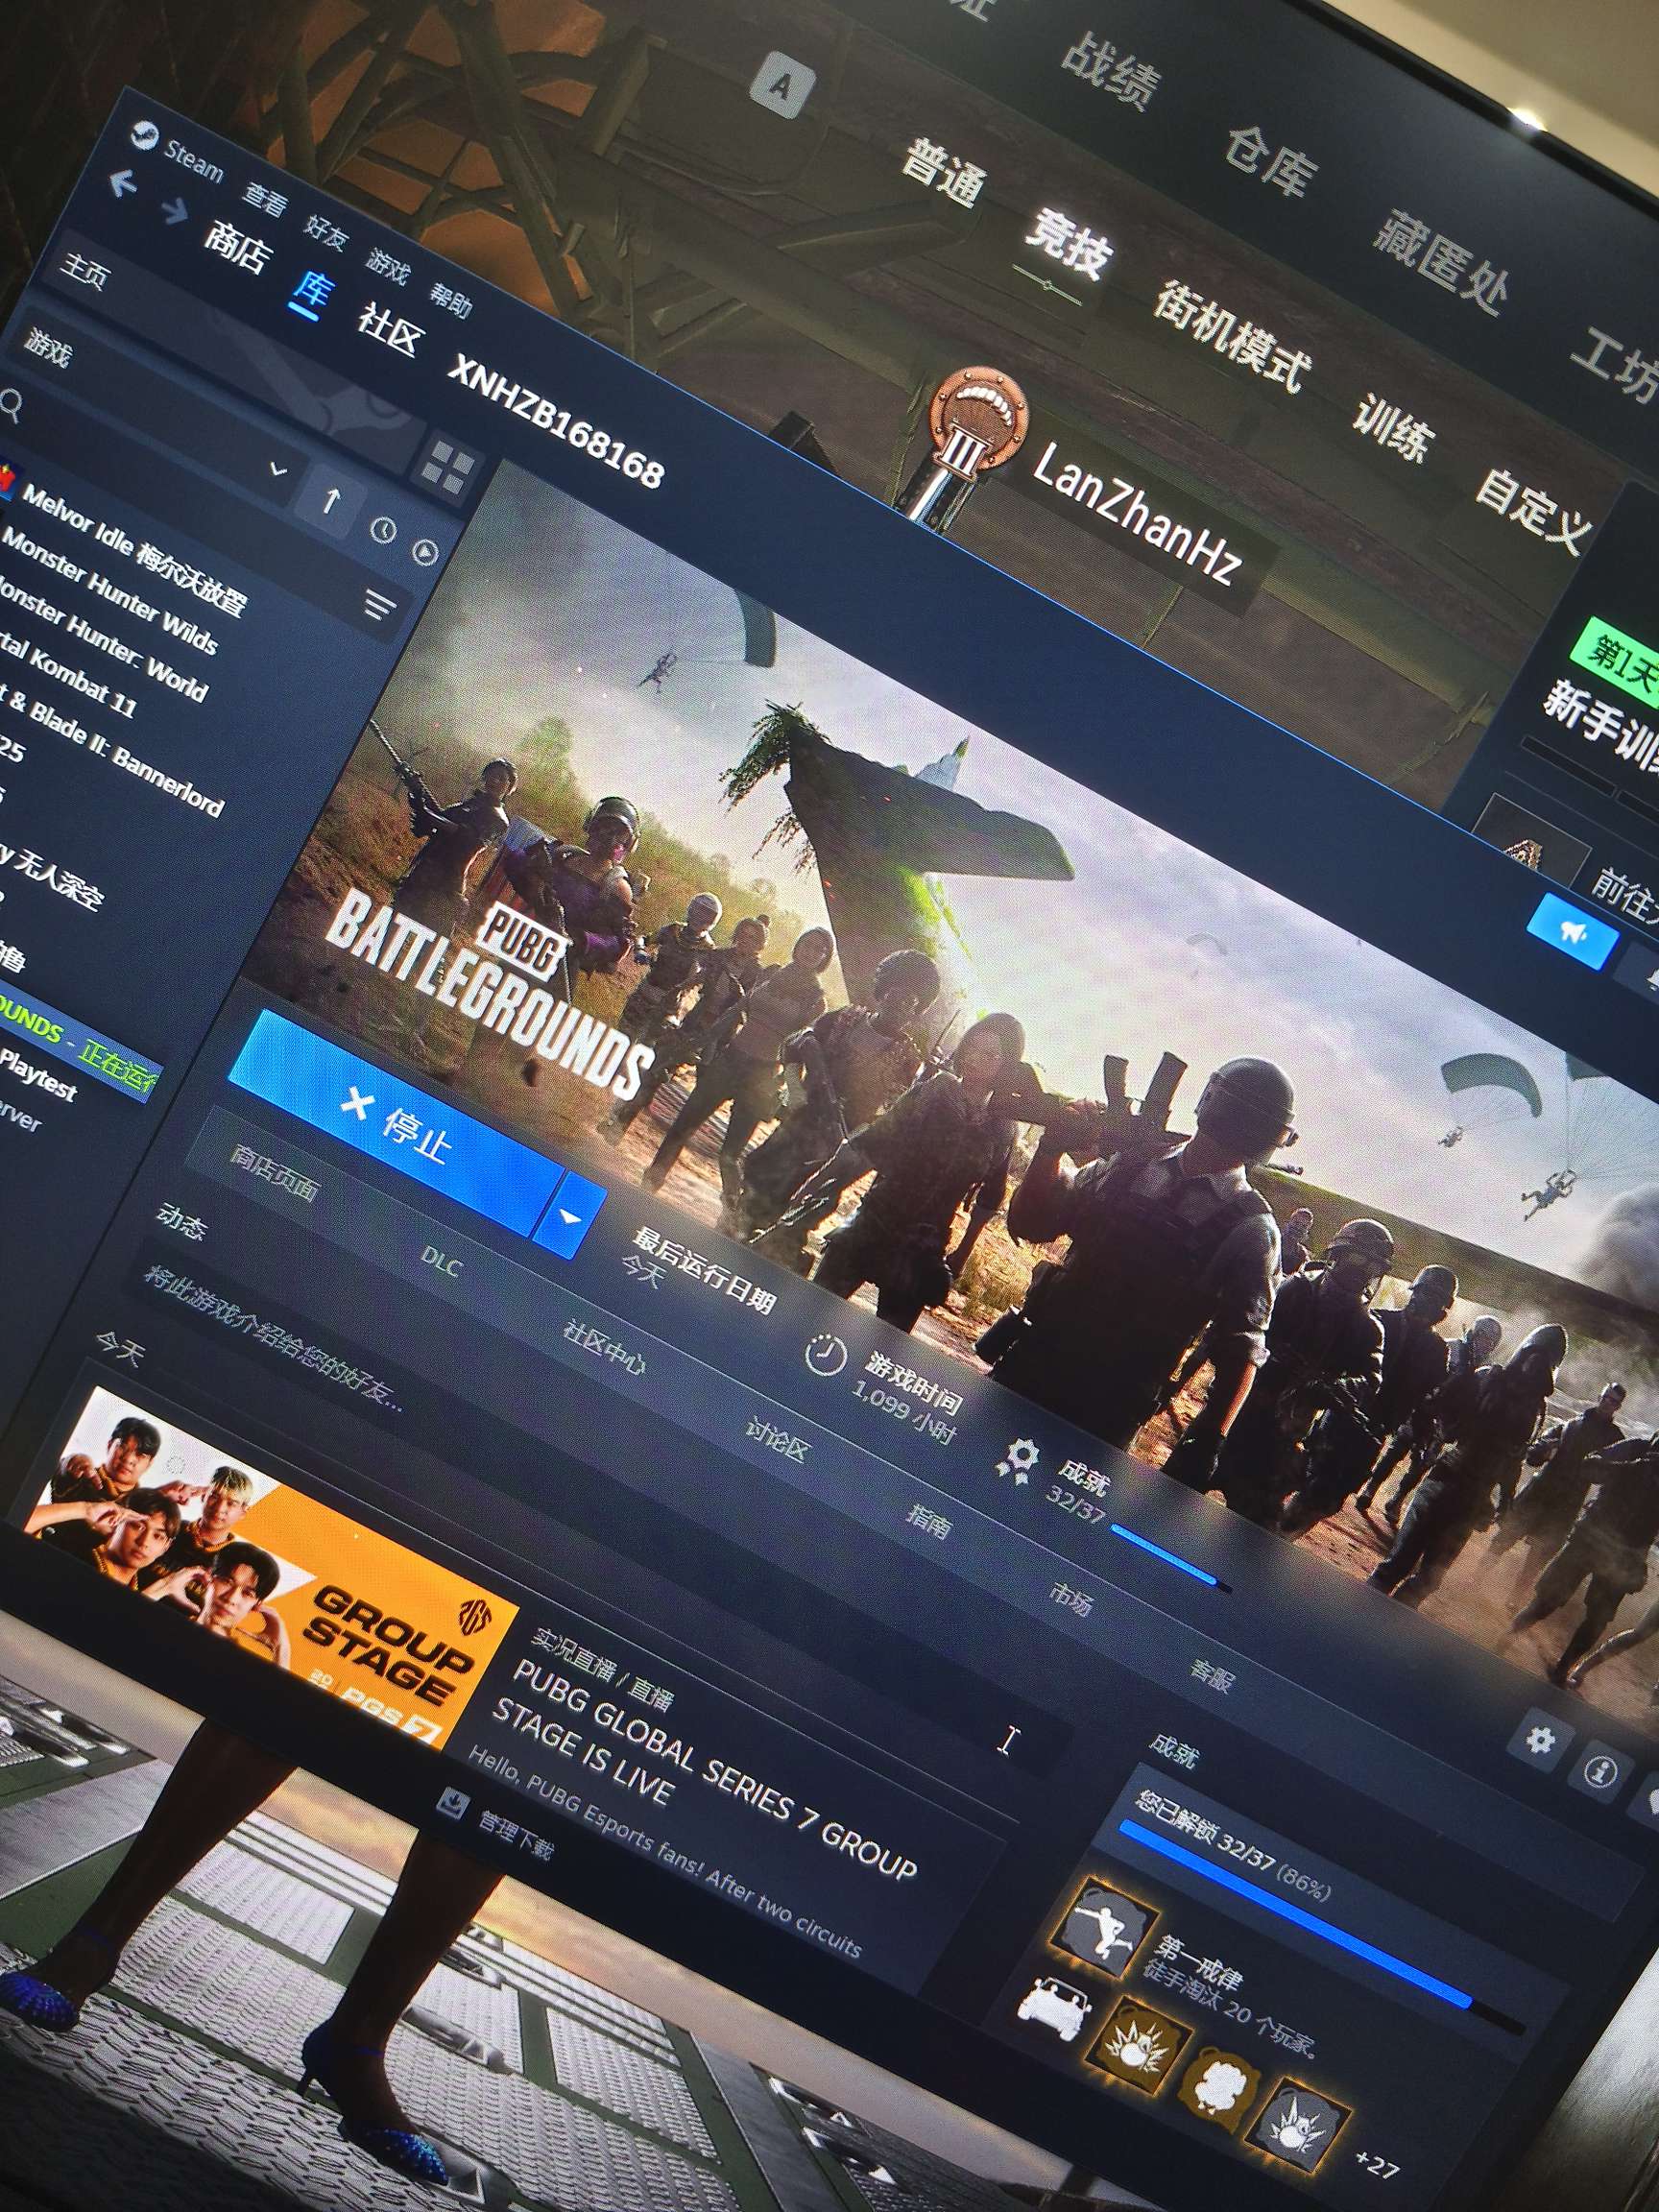This screenshot has height=2212, width=1659.
Task: Click the library search magnifier icon
Action: pos(11,405)
